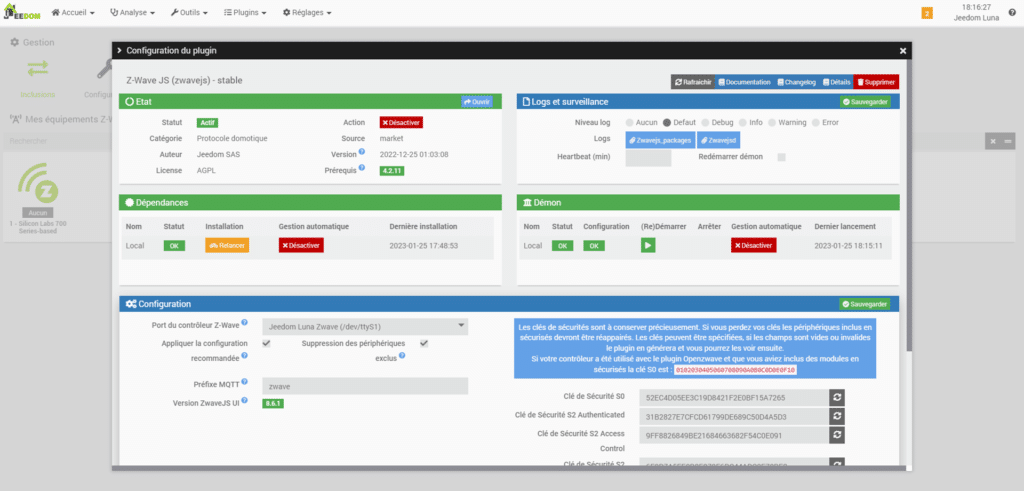This screenshot has width=1024, height=491.
Task: Toggle Suppression des périphériques exclus checkbox
Action: (424, 343)
